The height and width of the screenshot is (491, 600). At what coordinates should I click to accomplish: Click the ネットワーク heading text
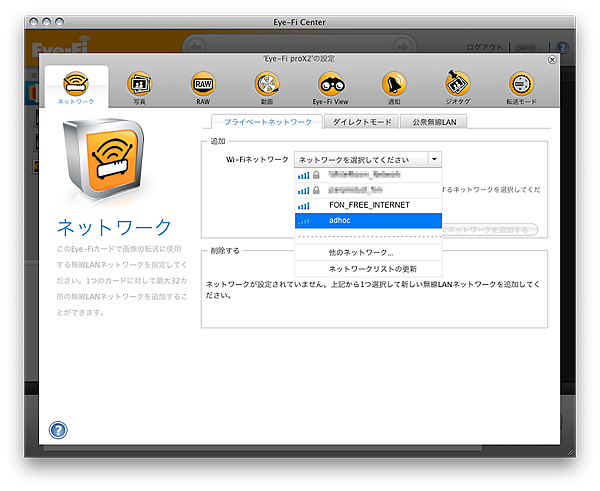click(x=114, y=227)
